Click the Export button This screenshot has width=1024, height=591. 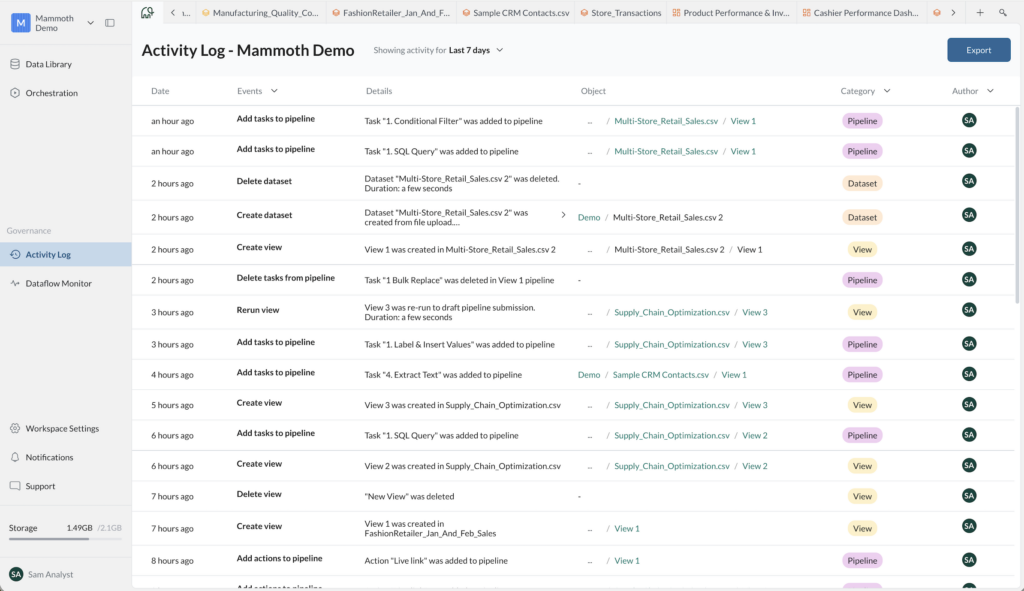[978, 50]
